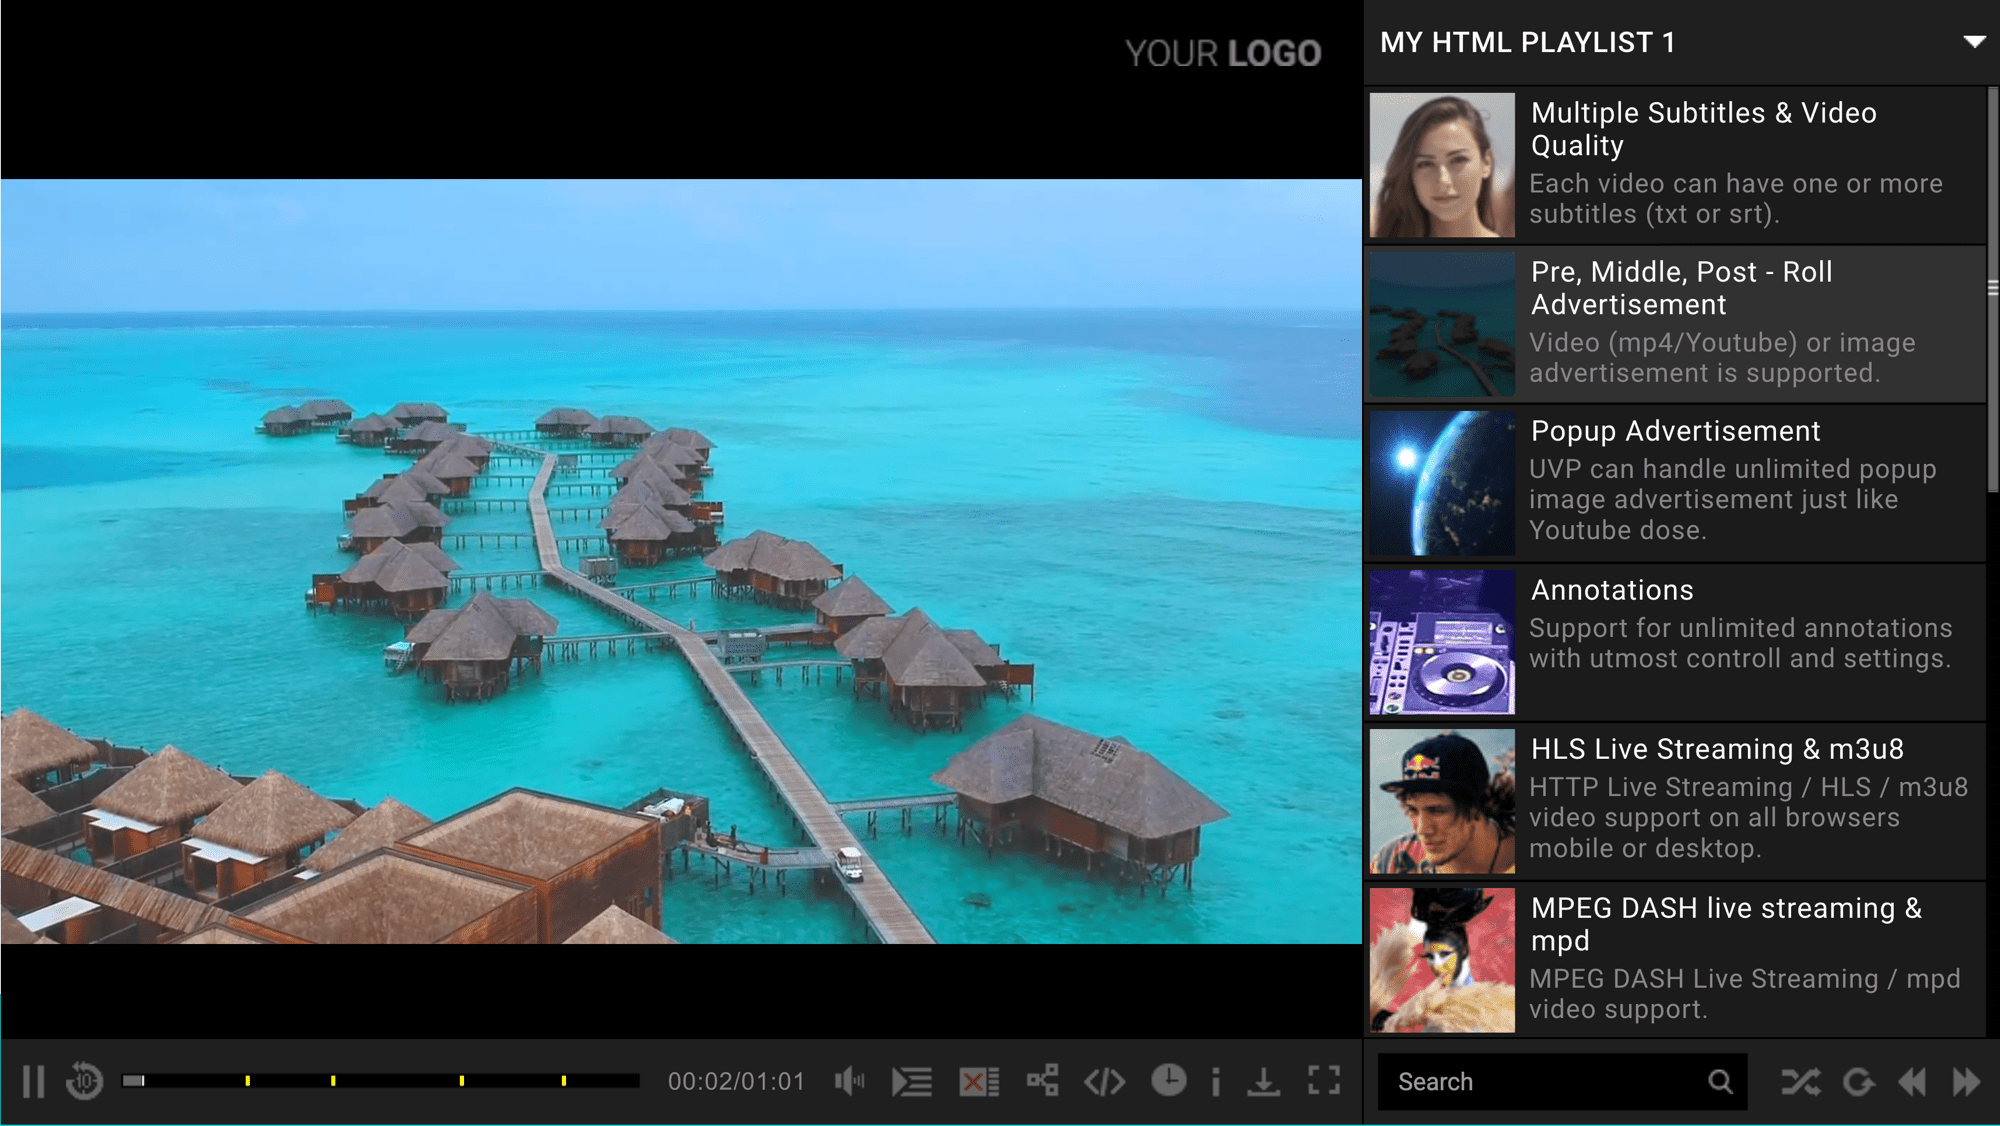Viewport: 2000px width, 1126px height.
Task: Open the embed code panel
Action: [1103, 1081]
